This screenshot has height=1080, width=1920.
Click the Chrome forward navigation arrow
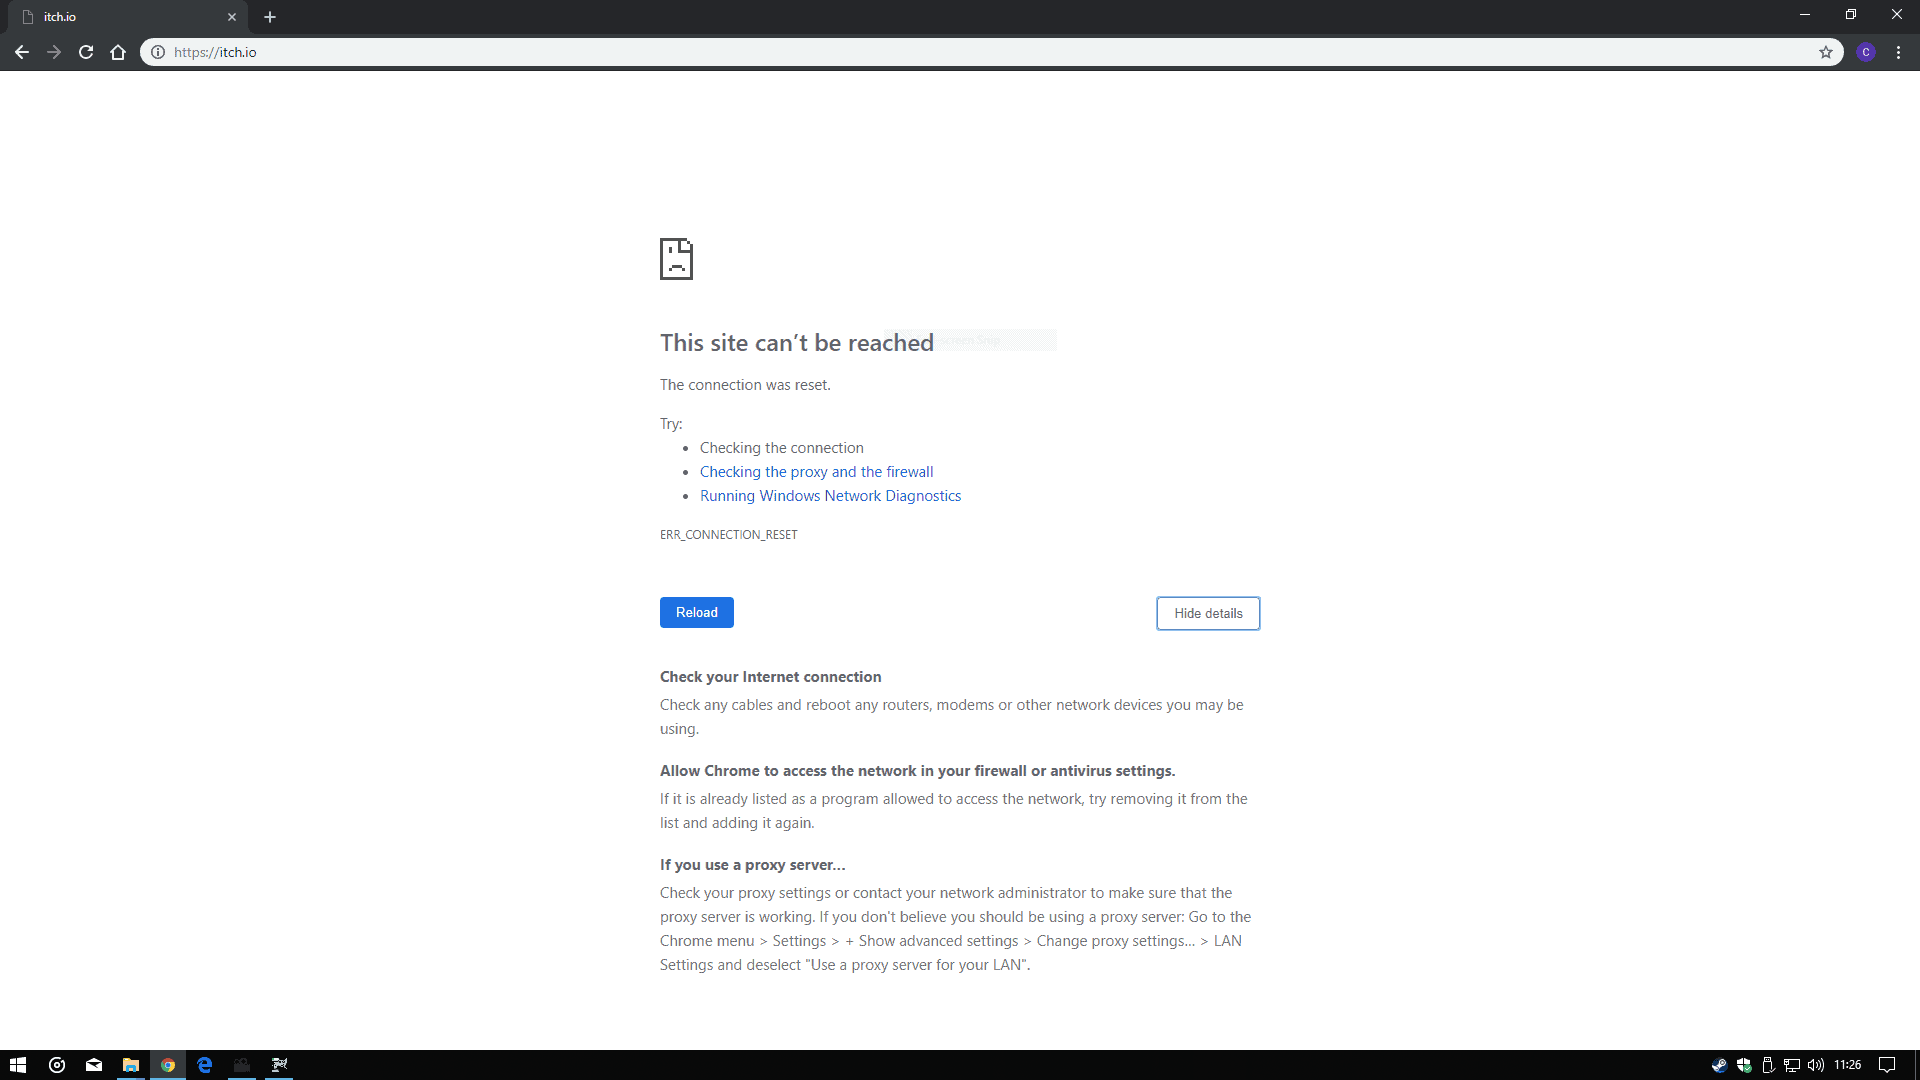pos(54,53)
